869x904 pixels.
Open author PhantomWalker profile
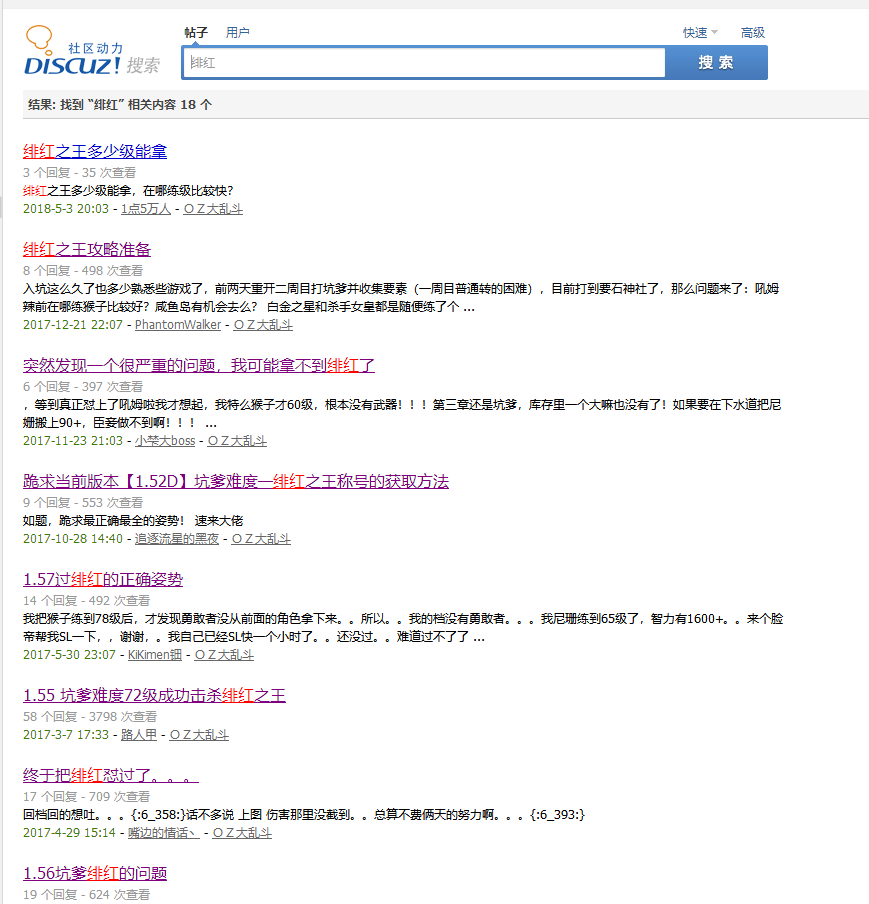[x=178, y=325]
